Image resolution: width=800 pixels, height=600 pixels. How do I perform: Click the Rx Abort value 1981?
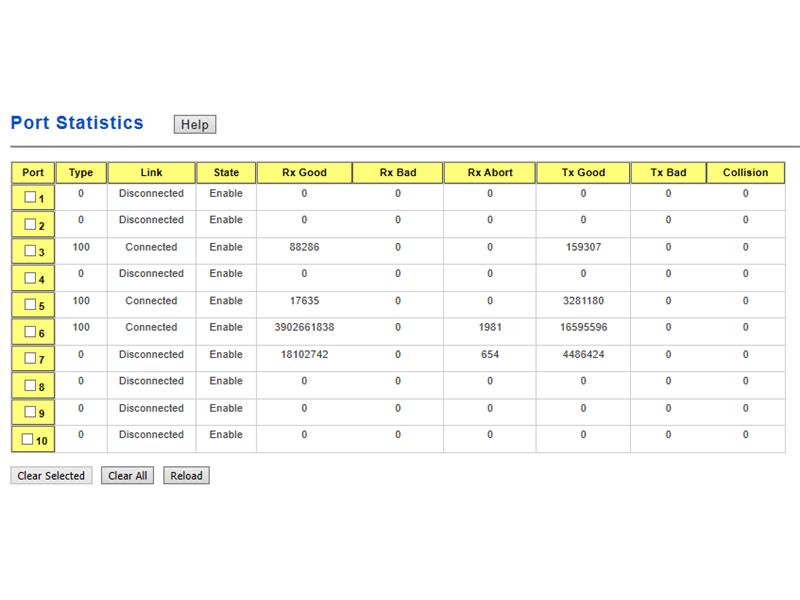coord(490,327)
